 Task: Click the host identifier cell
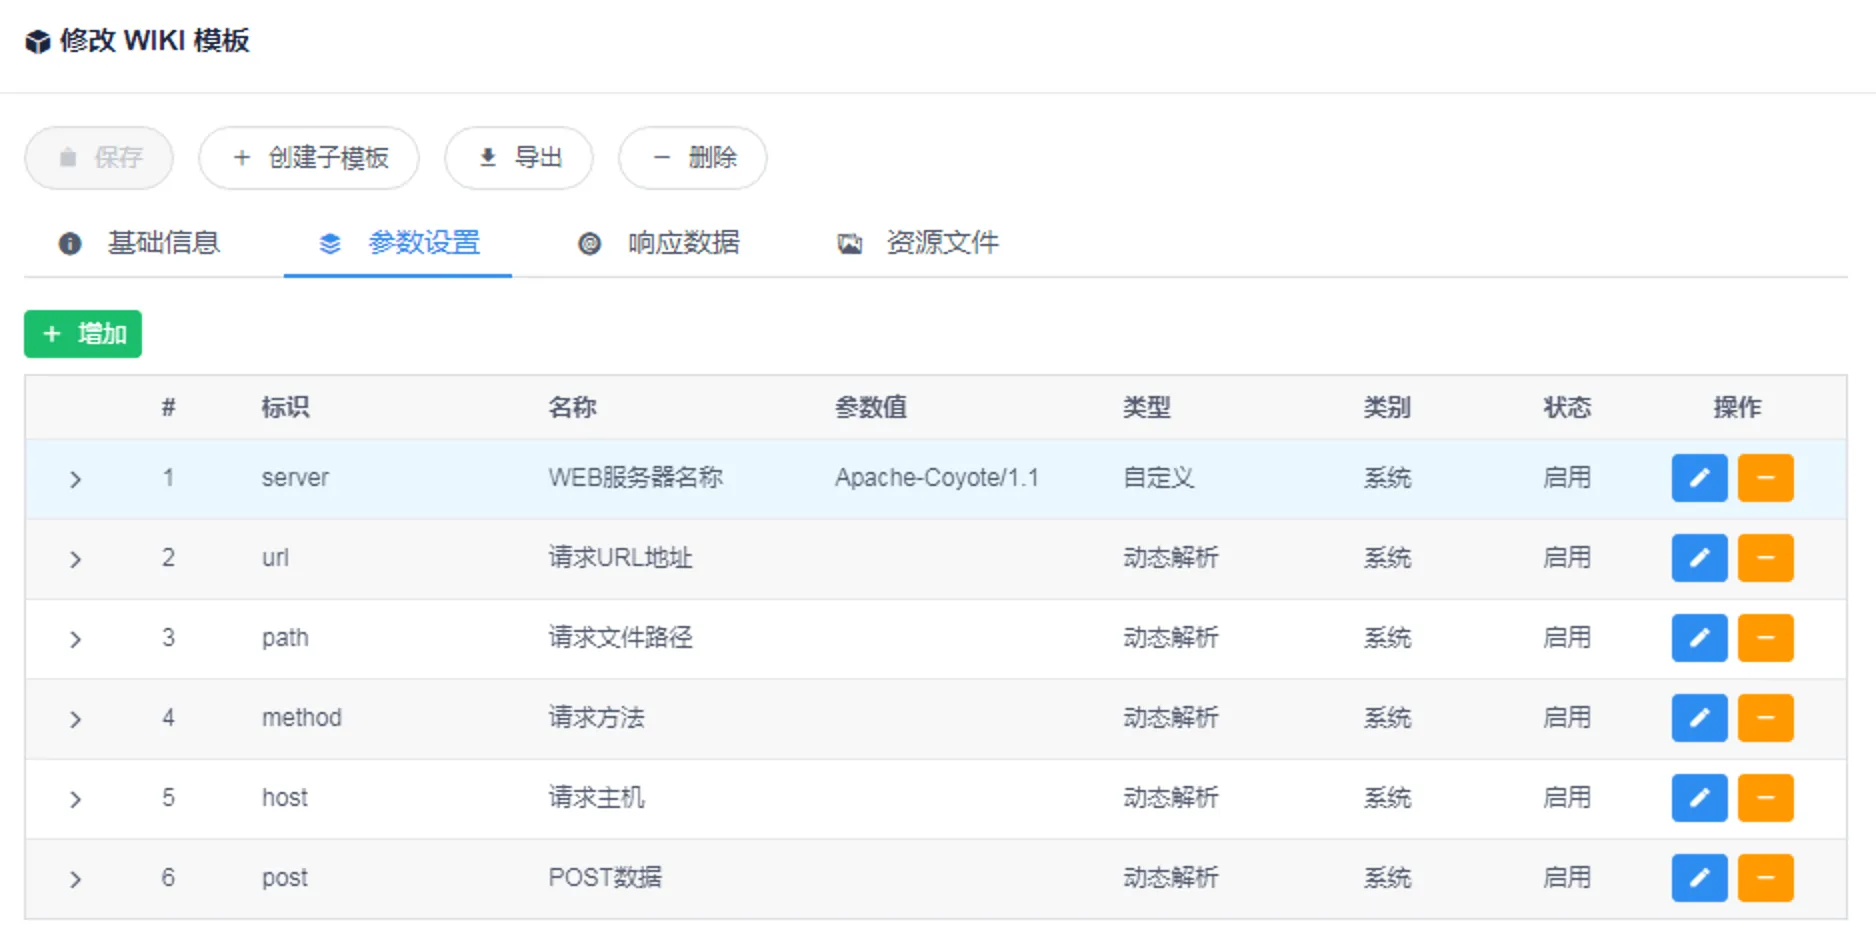click(284, 798)
